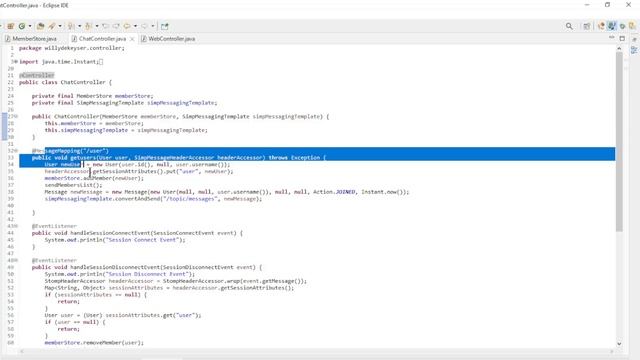640x360 pixels.
Task: Click the private final SimpMessagingTemplate line
Action: coord(124,103)
